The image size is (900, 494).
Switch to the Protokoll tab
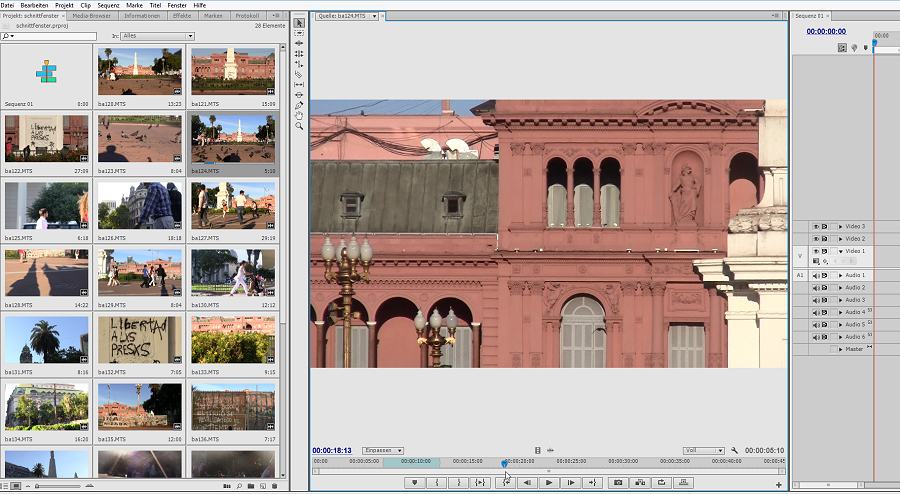click(247, 16)
